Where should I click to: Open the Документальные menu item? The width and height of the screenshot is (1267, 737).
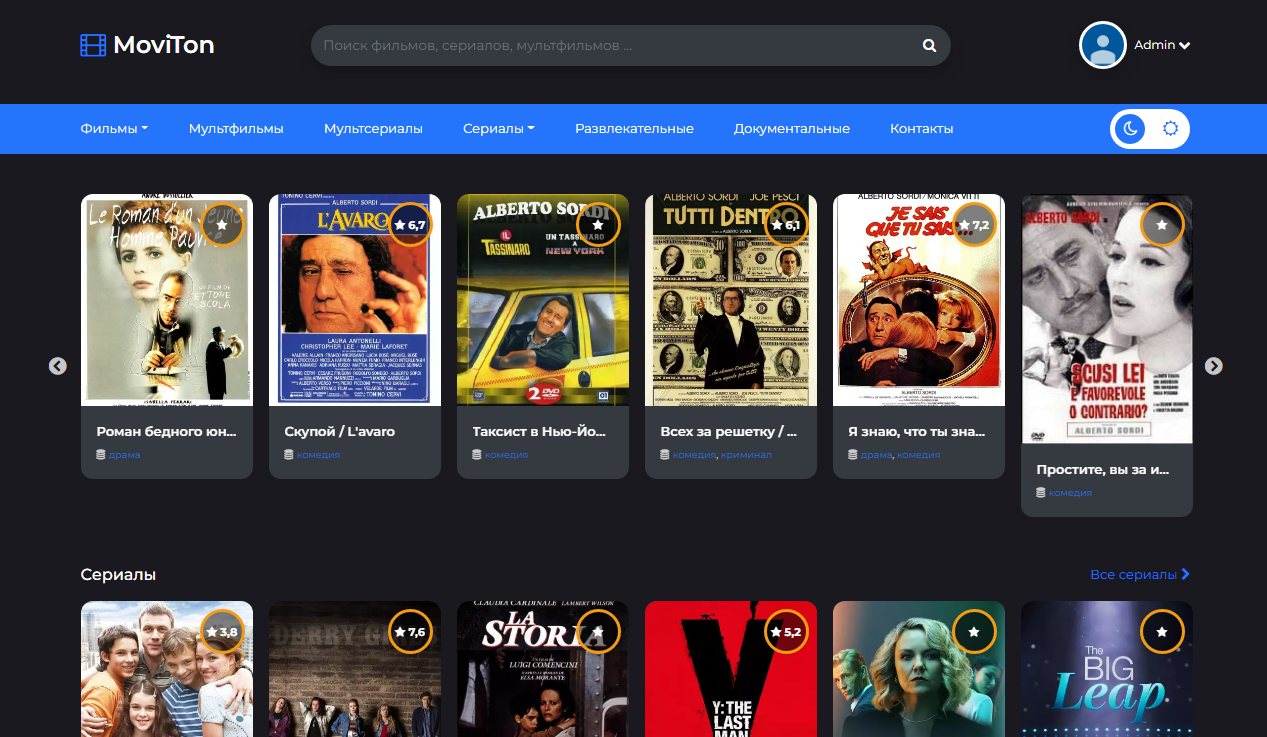(x=791, y=129)
